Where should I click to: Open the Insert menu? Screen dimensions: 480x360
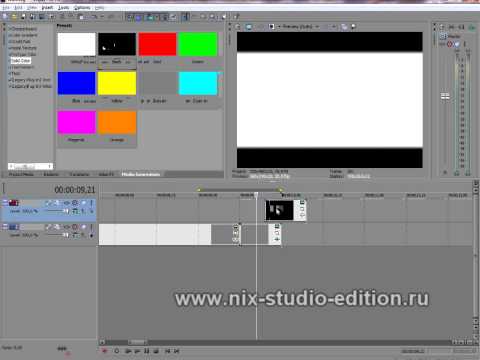click(x=47, y=7)
